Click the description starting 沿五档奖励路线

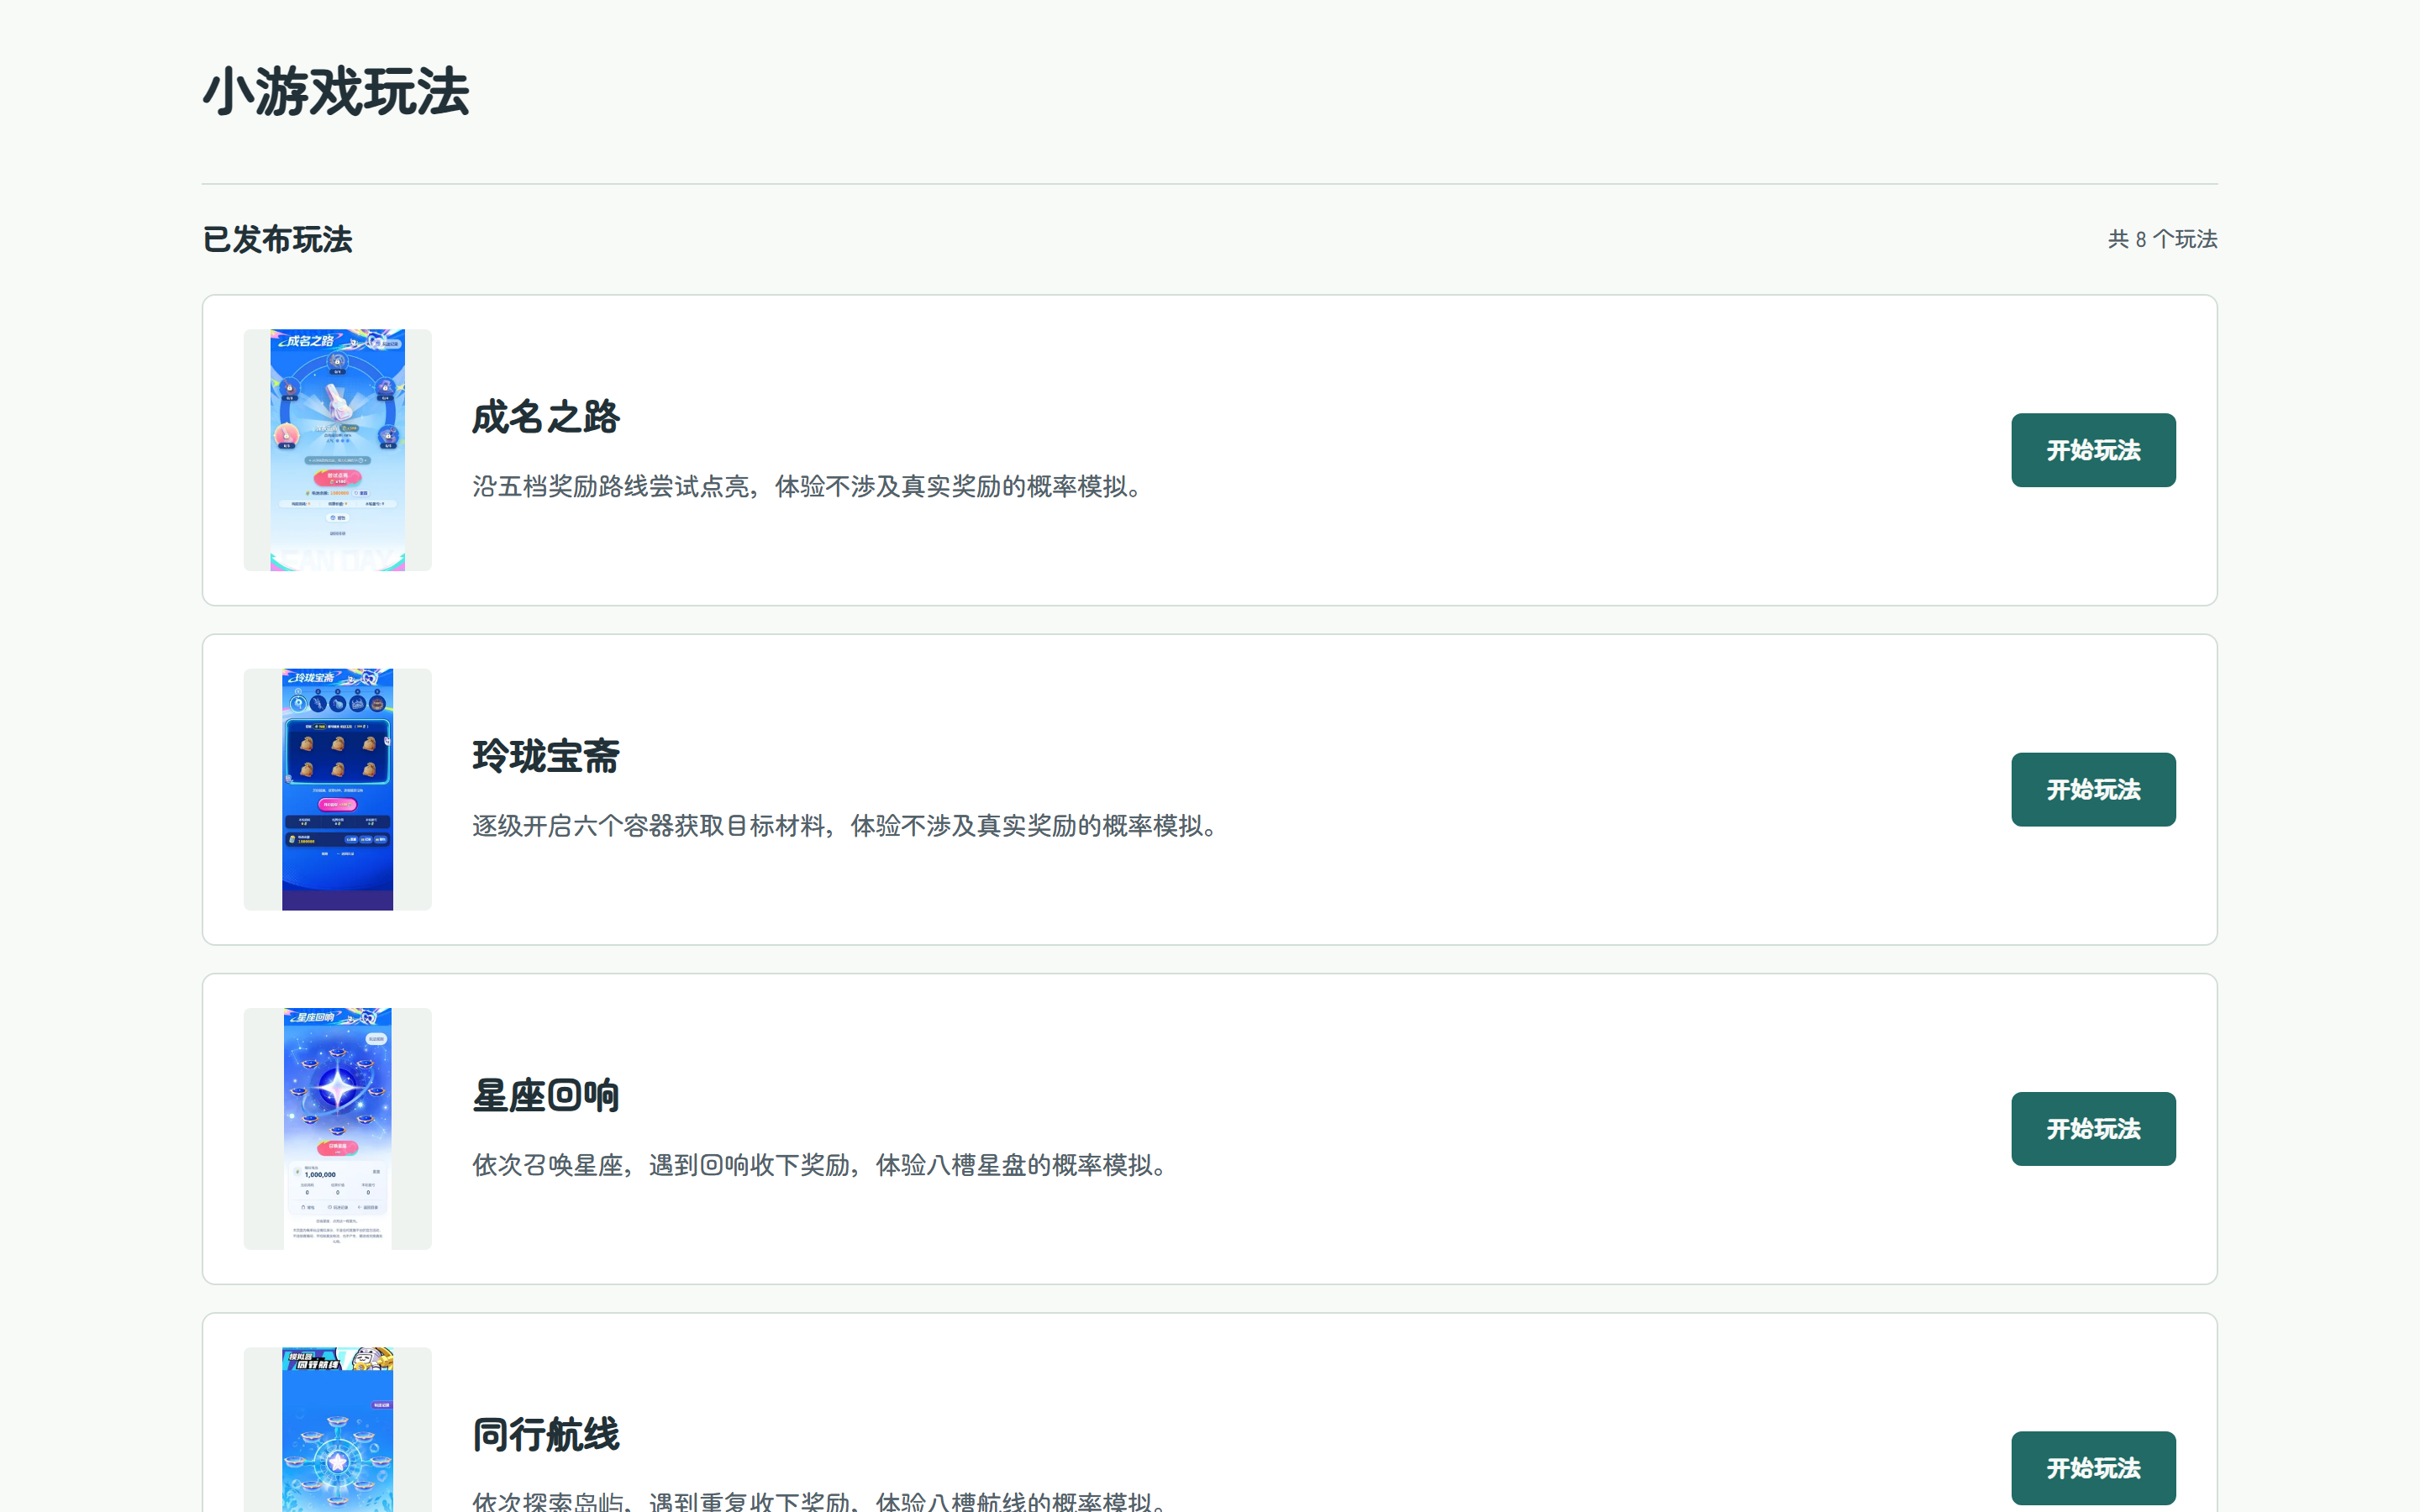pyautogui.click(x=811, y=487)
